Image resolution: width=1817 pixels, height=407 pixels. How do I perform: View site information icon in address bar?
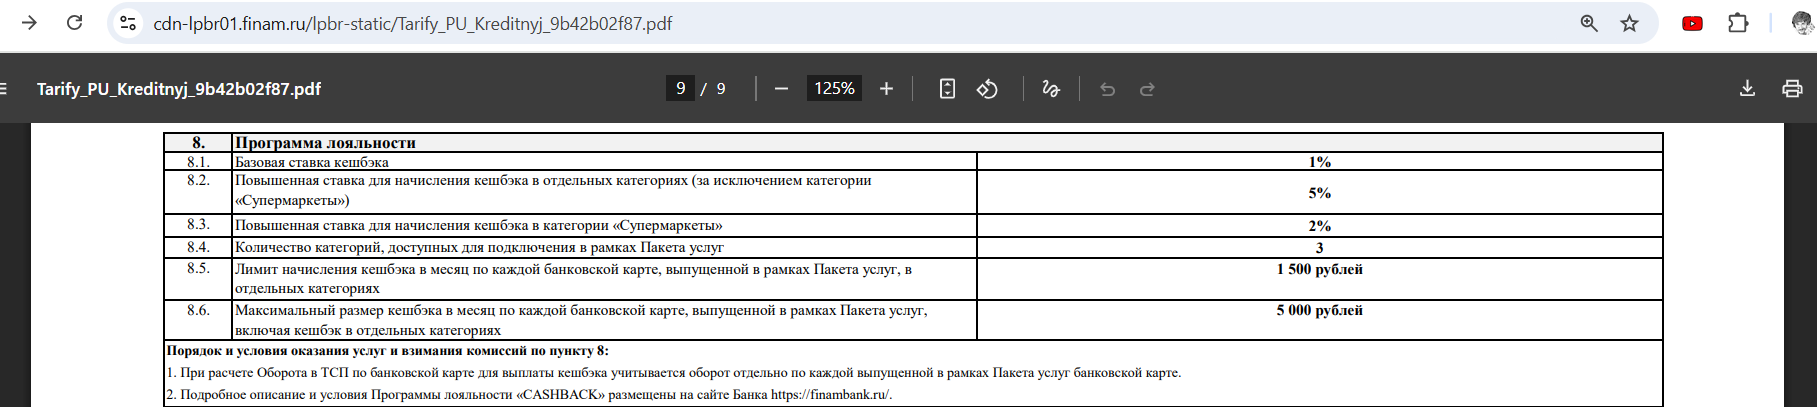click(128, 23)
